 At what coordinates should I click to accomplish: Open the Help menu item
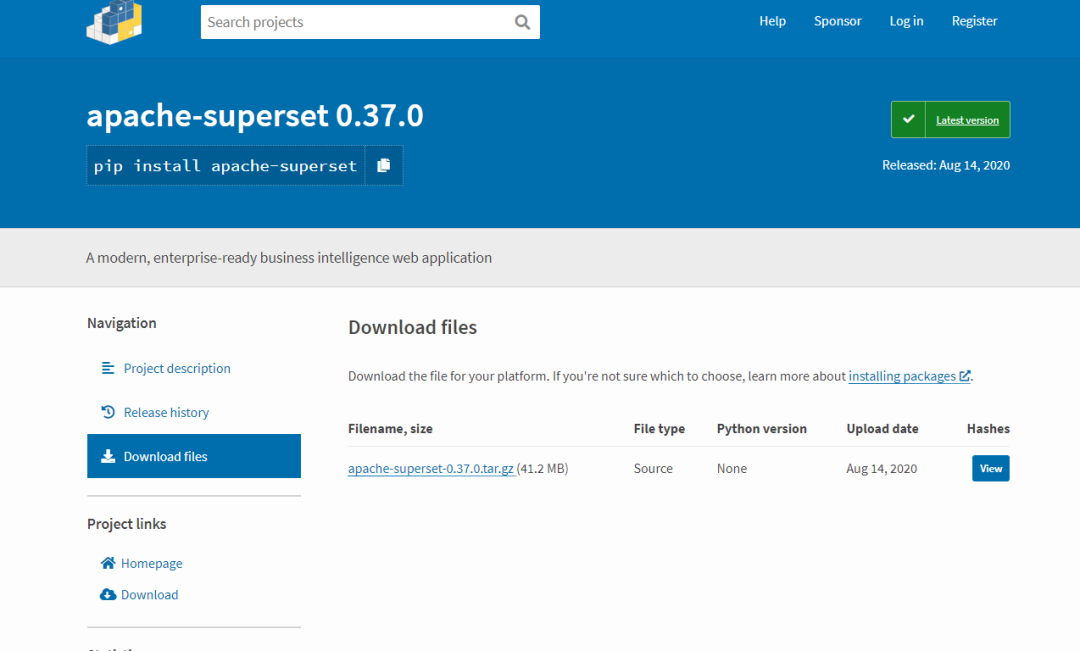772,21
